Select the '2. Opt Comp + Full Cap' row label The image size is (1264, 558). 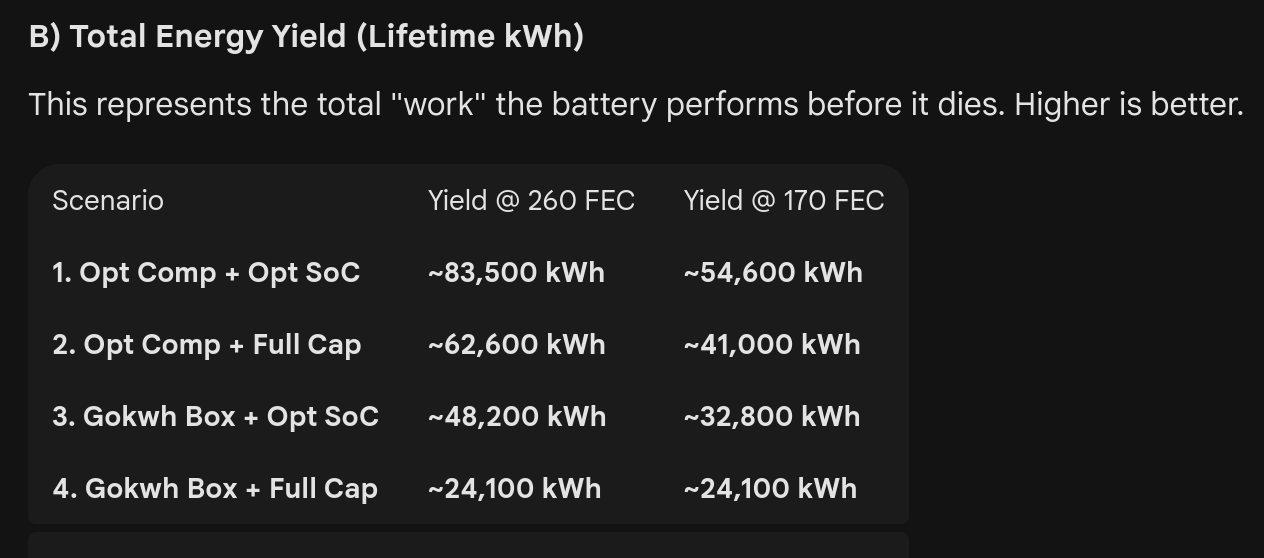click(x=207, y=345)
